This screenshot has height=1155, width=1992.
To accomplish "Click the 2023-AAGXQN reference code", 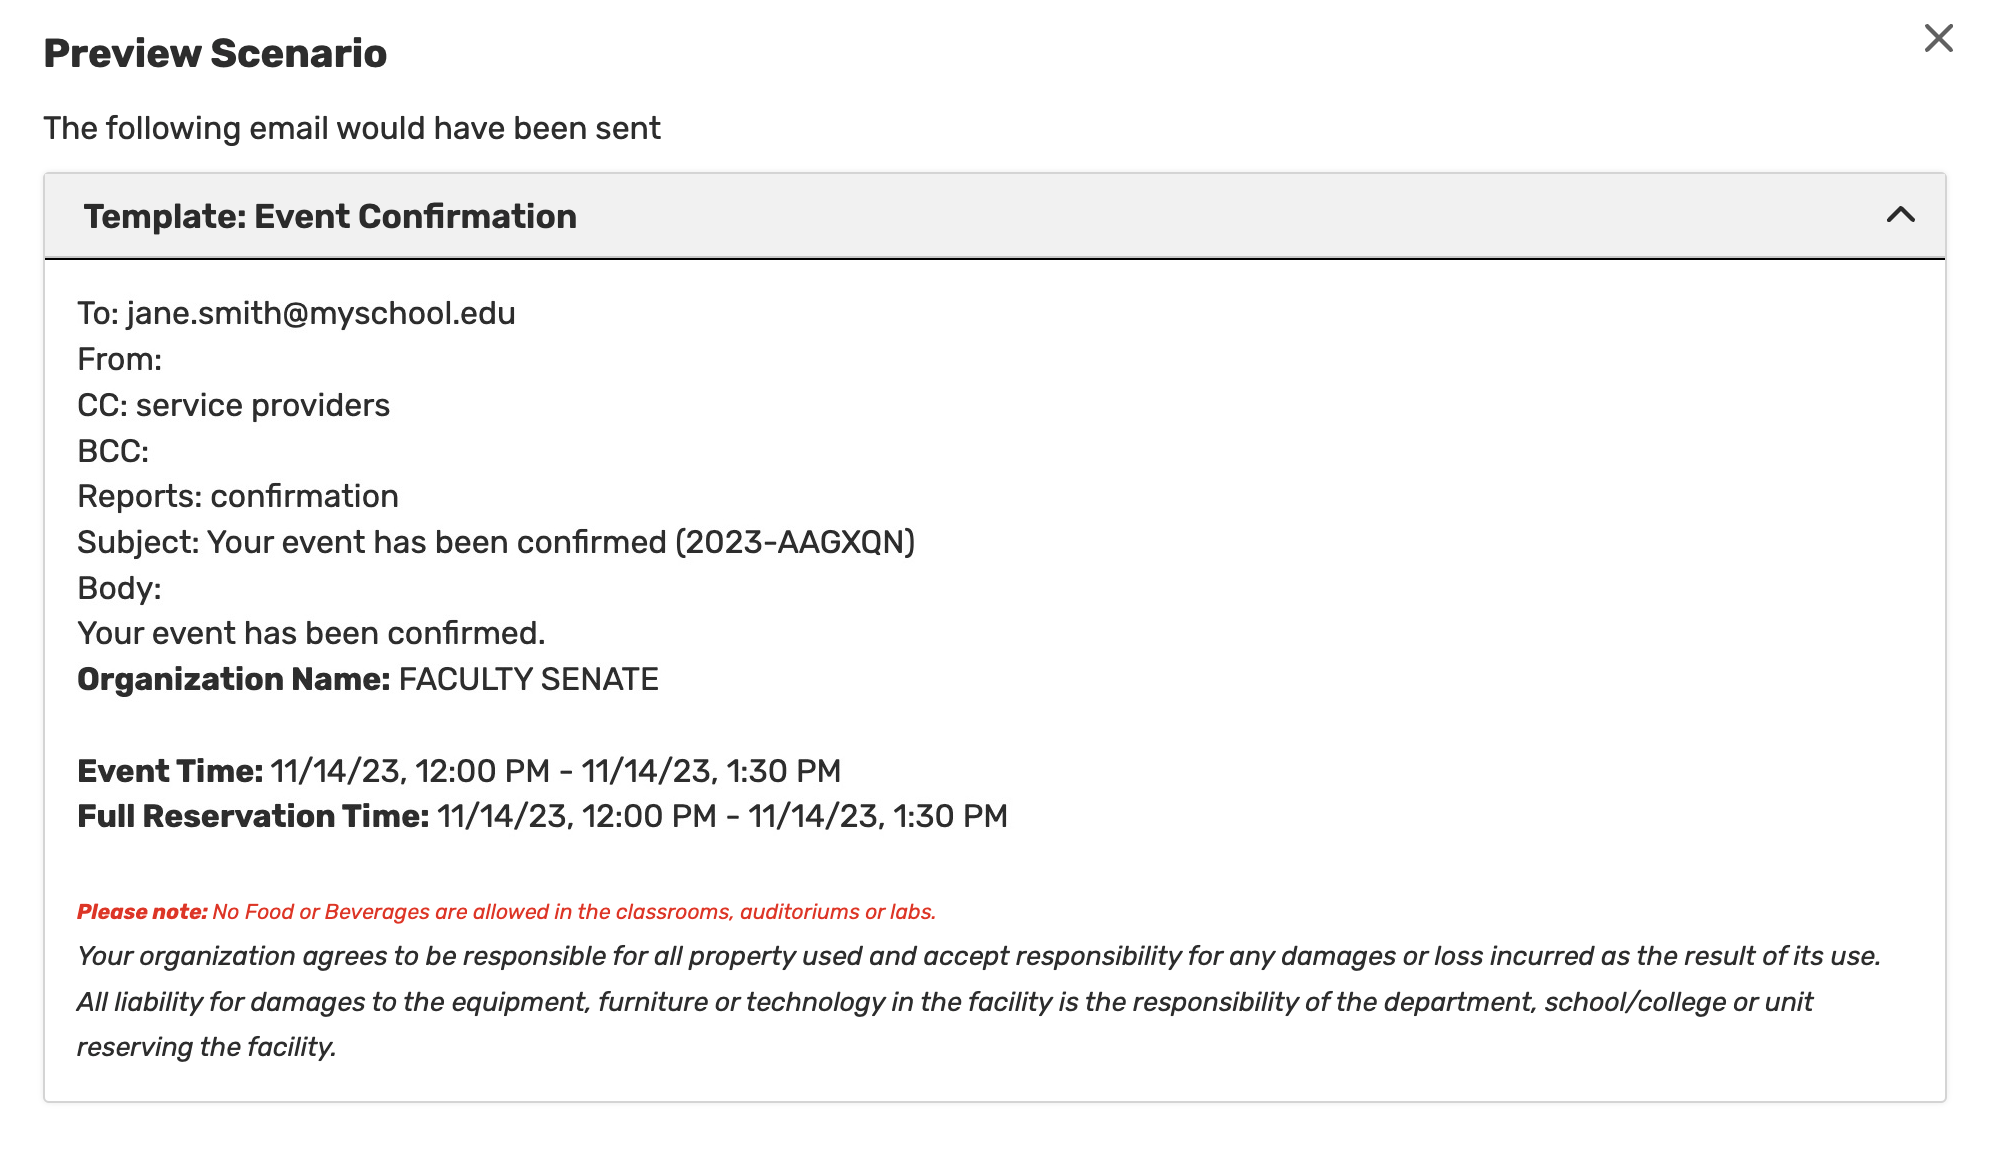I will [795, 542].
